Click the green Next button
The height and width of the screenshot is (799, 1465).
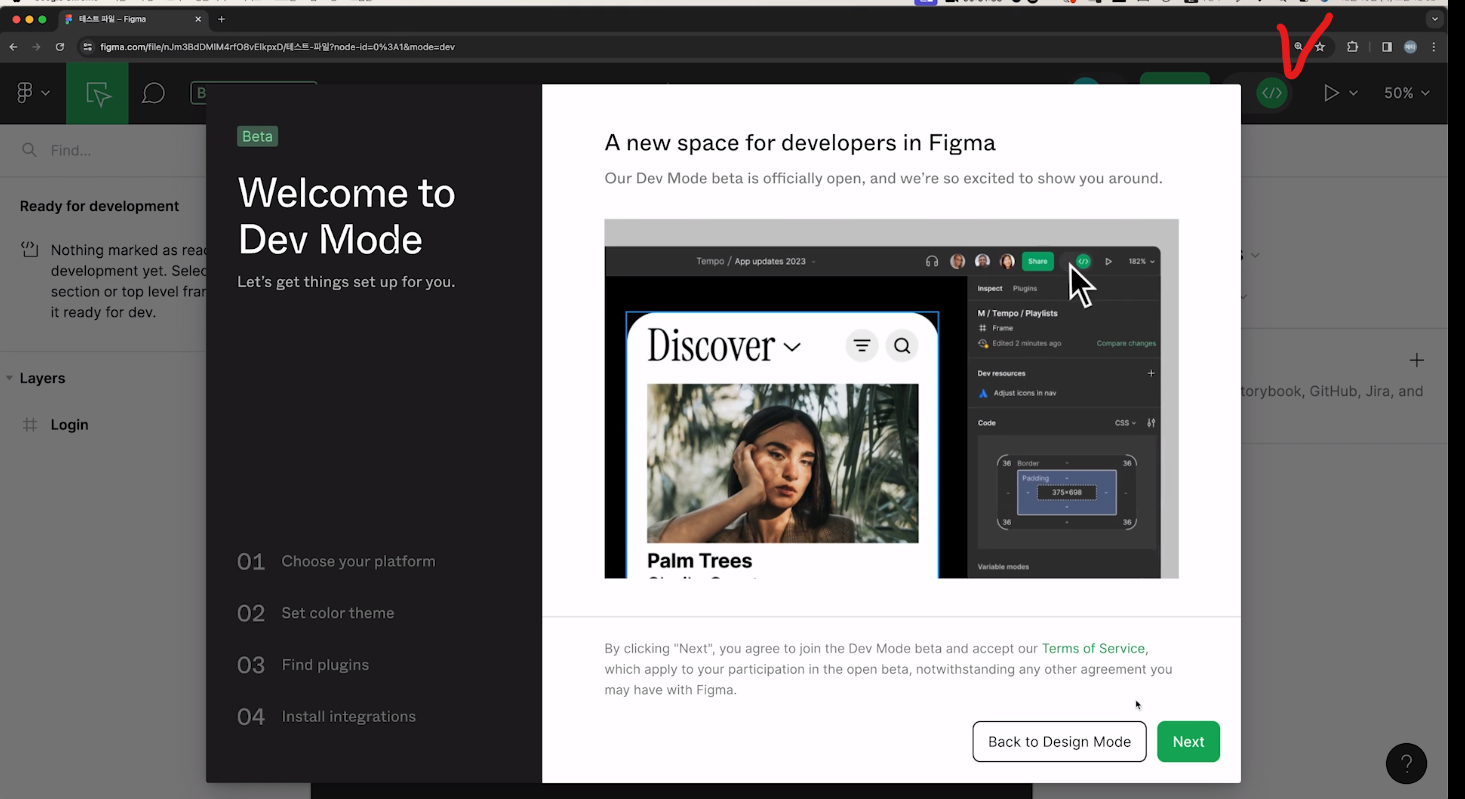coord(1188,741)
